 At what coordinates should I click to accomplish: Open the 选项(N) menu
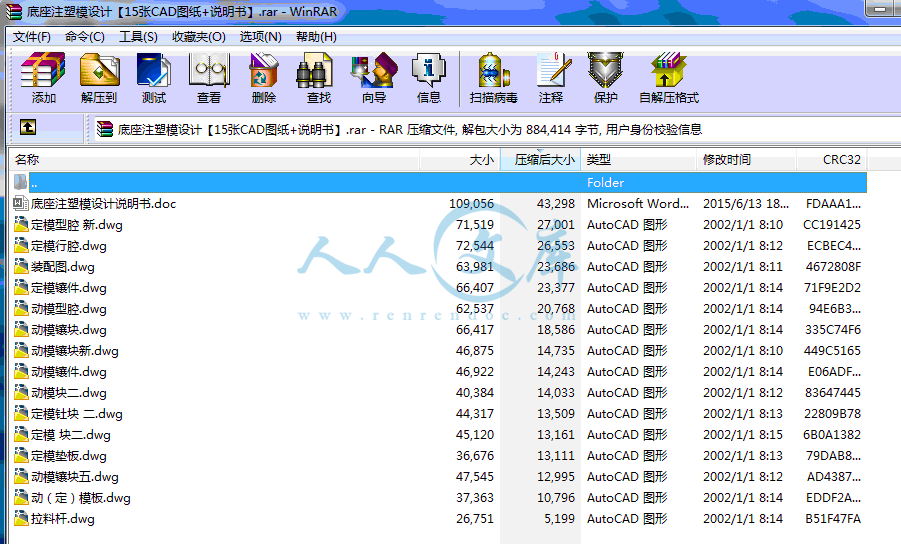tap(260, 37)
